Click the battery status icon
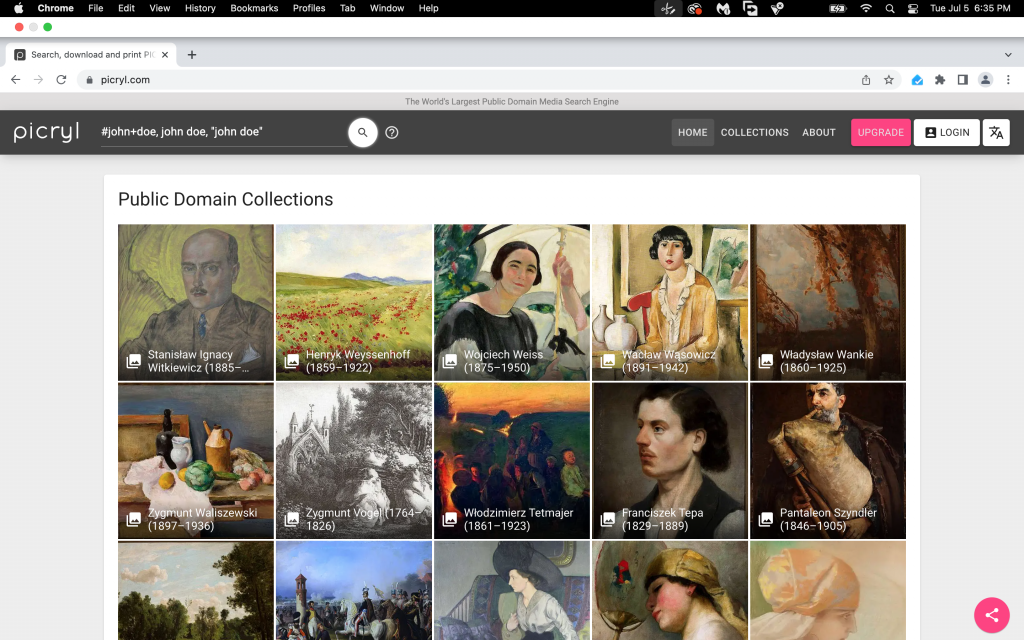The image size is (1024, 640). tap(838, 8)
